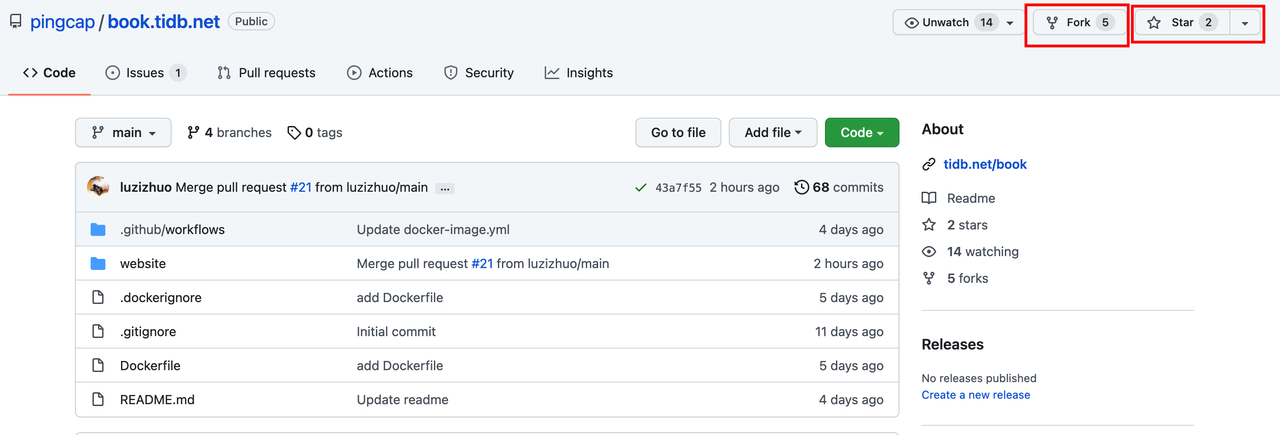
Task: Open the main branch selector dropdown
Action: tap(124, 132)
